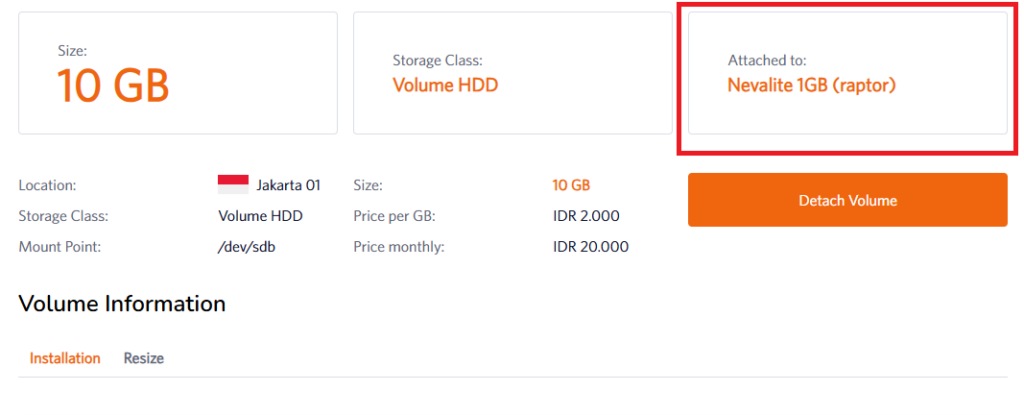Click the Mount Point: label
This screenshot has width=1024, height=415.
point(58,246)
